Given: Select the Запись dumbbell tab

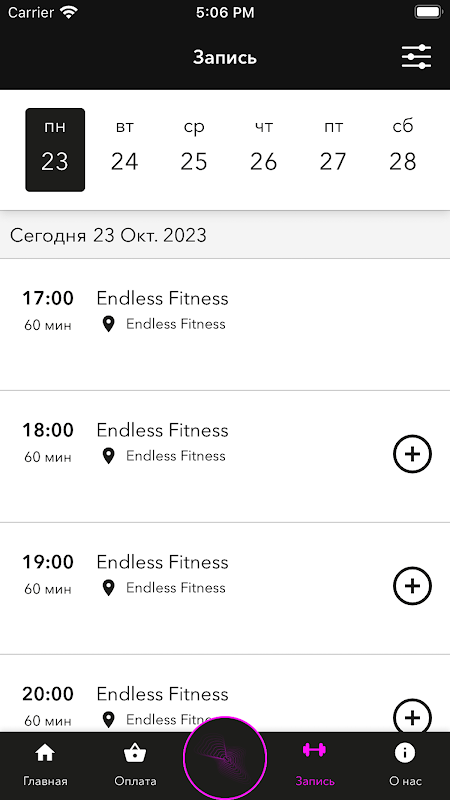Looking at the screenshot, I should pyautogui.click(x=315, y=764).
